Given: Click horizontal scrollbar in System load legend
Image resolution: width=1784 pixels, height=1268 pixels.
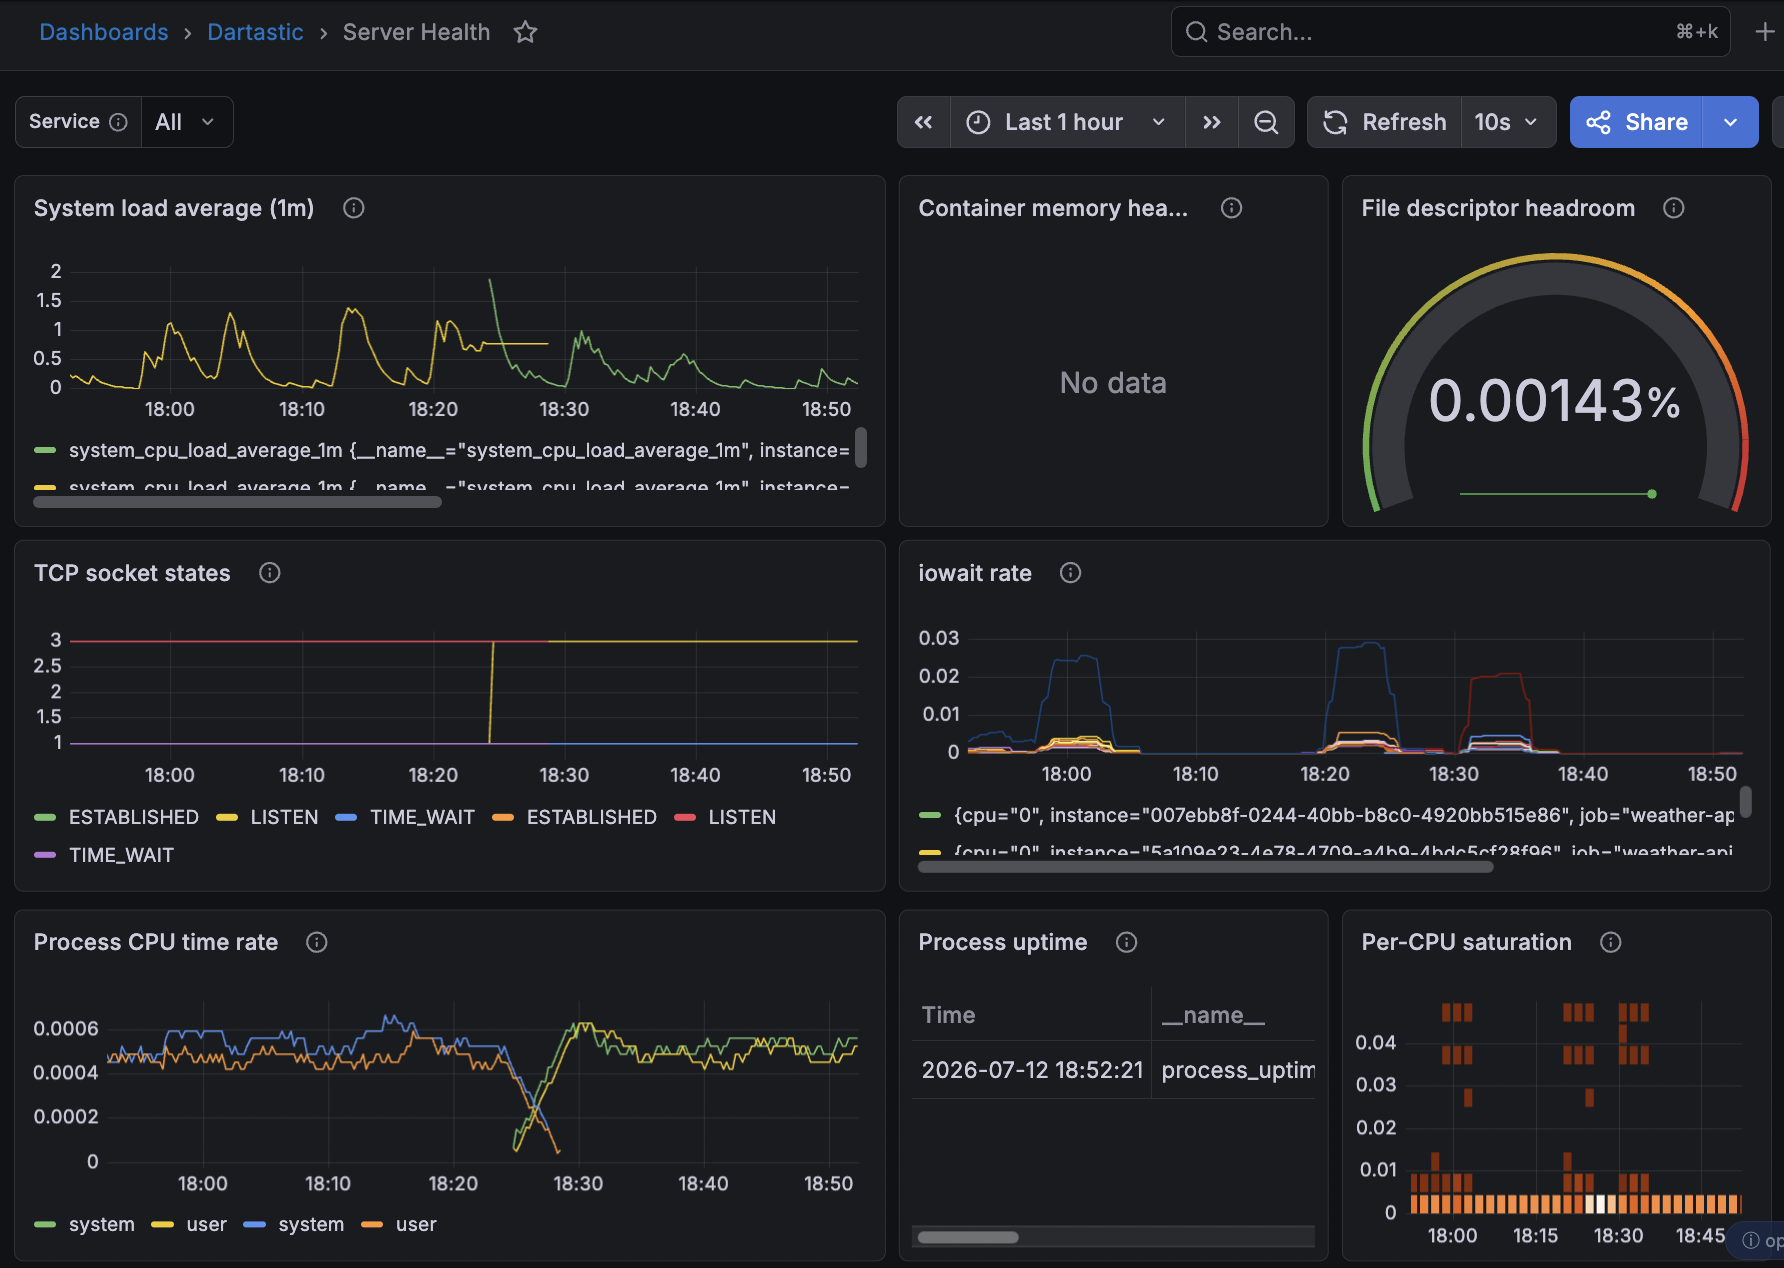Looking at the screenshot, I should (238, 502).
